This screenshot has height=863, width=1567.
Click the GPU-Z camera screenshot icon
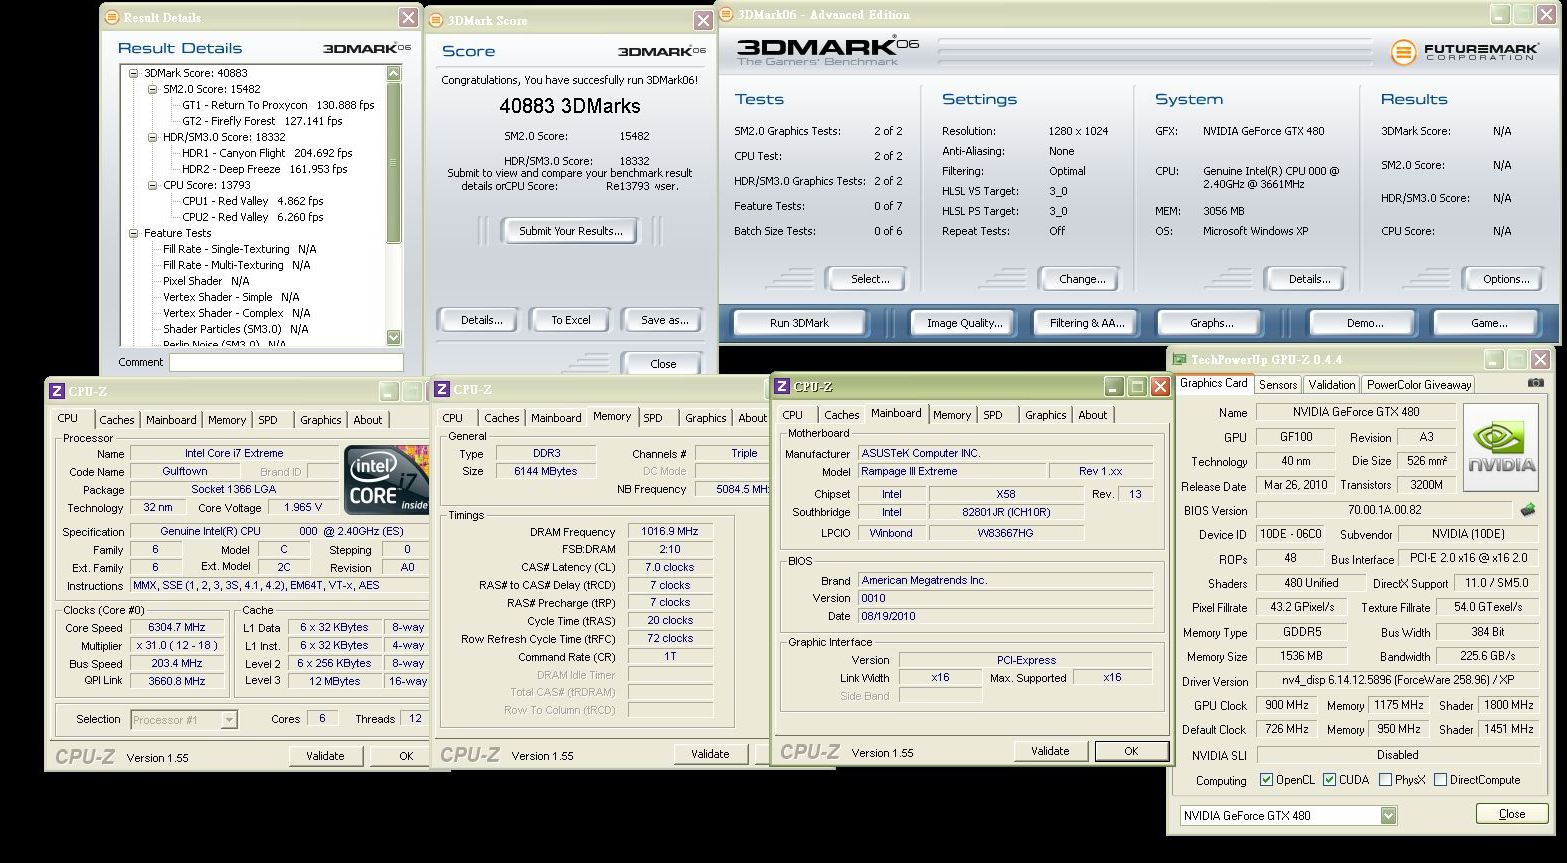click(1535, 383)
